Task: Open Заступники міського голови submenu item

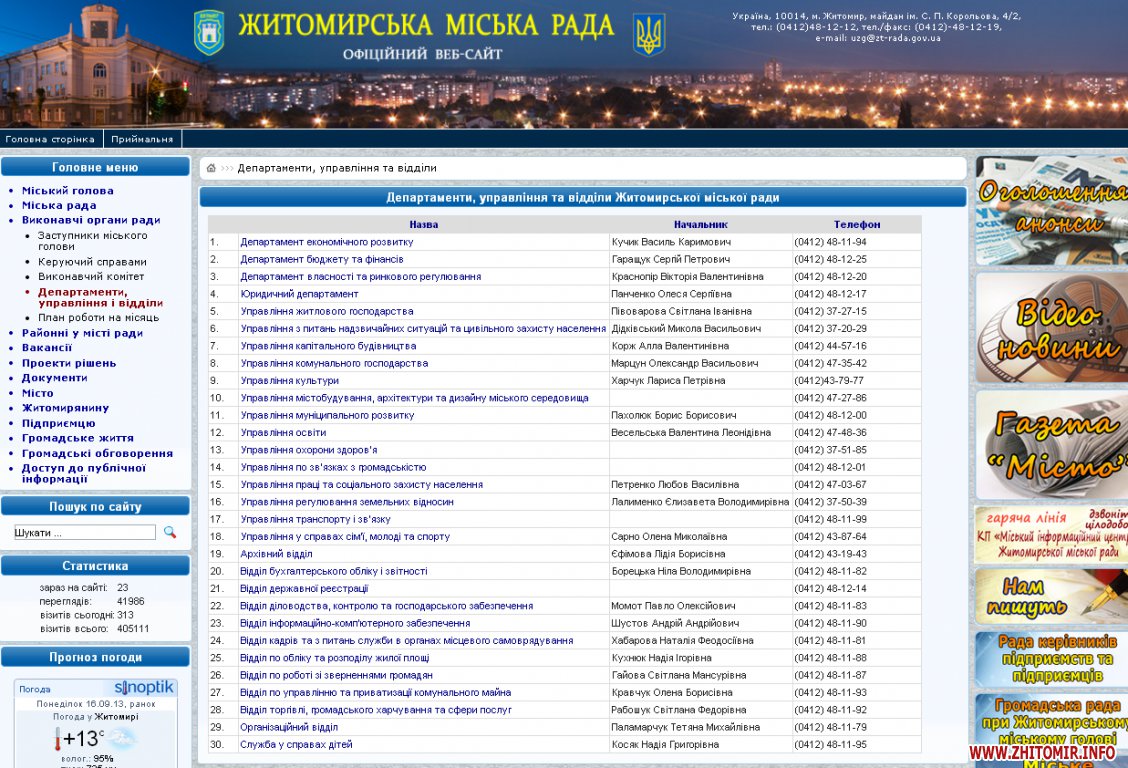Action: (92, 240)
